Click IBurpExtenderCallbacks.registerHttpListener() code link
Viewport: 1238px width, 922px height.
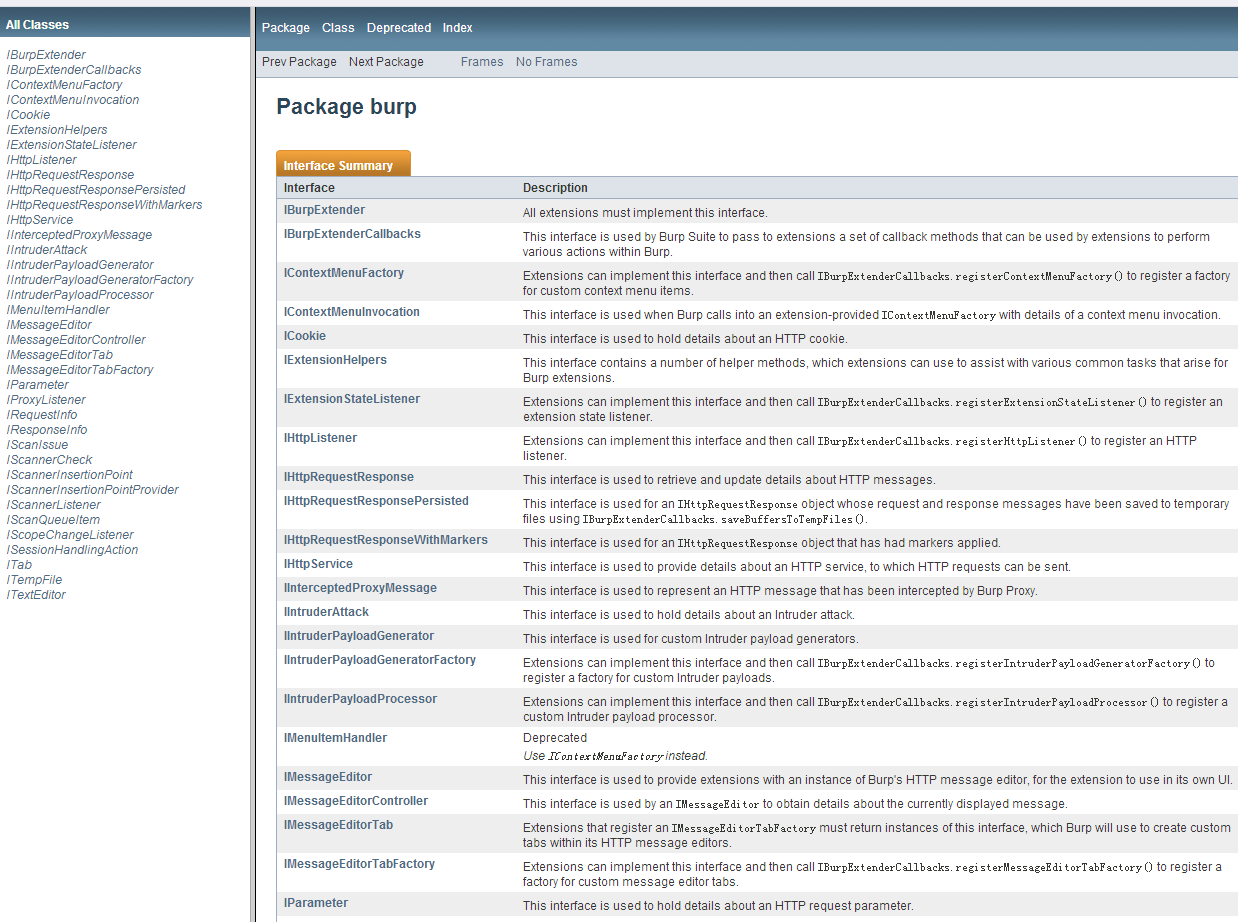click(x=951, y=441)
